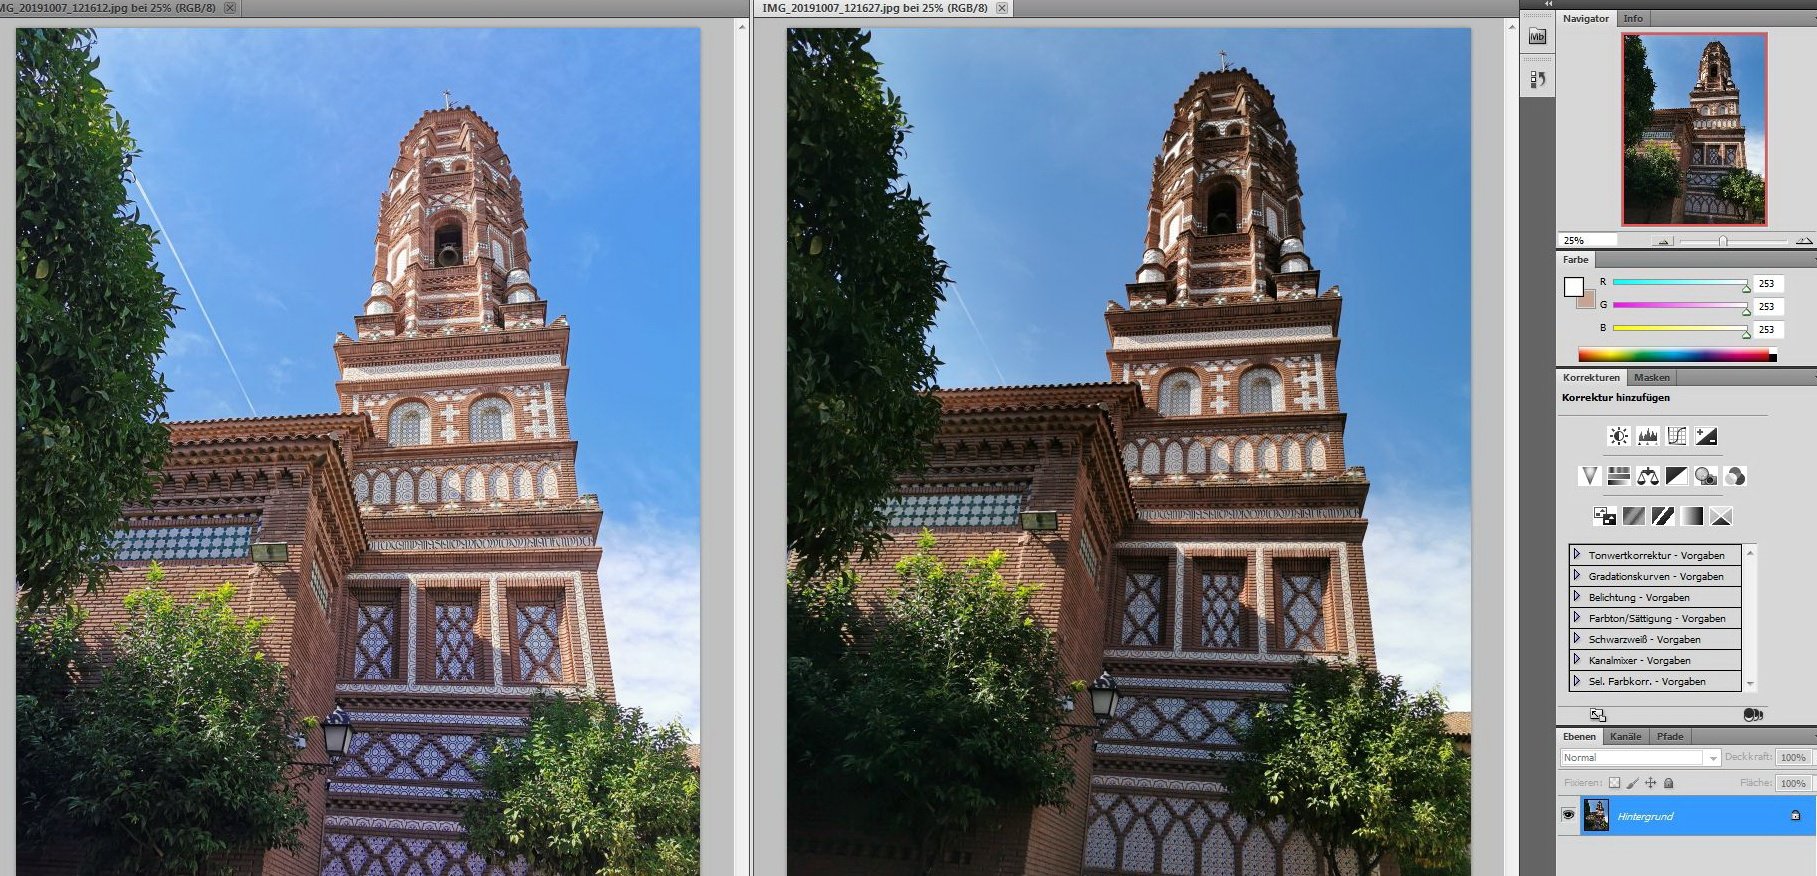Screen dimensions: 1817x876
Task: Add an Invert adjustment
Action: pyautogui.click(x=1604, y=516)
